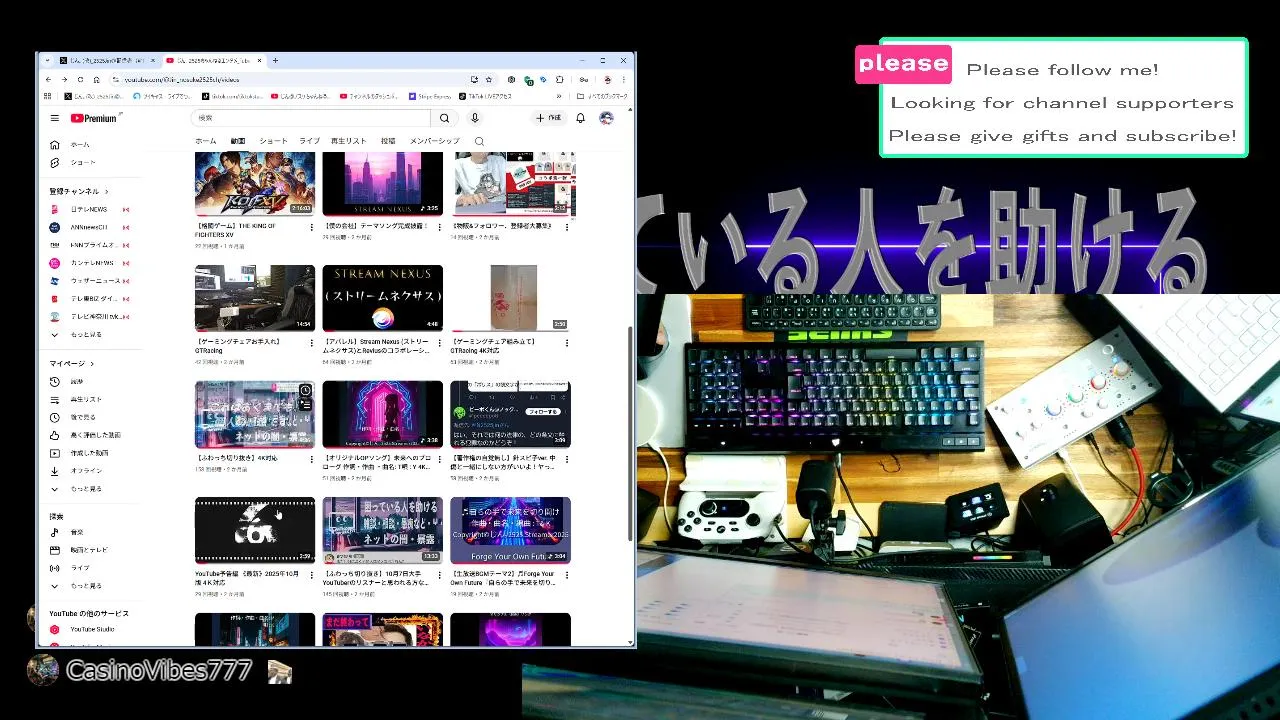This screenshot has width=1280, height=720.
Task: Open options for the YouTube予告編 2025年10月 video
Action: 311,575
